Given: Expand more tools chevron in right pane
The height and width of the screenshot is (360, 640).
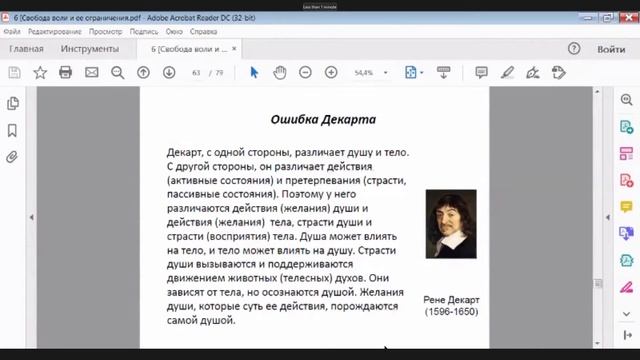Looking at the screenshot, I should [x=627, y=314].
